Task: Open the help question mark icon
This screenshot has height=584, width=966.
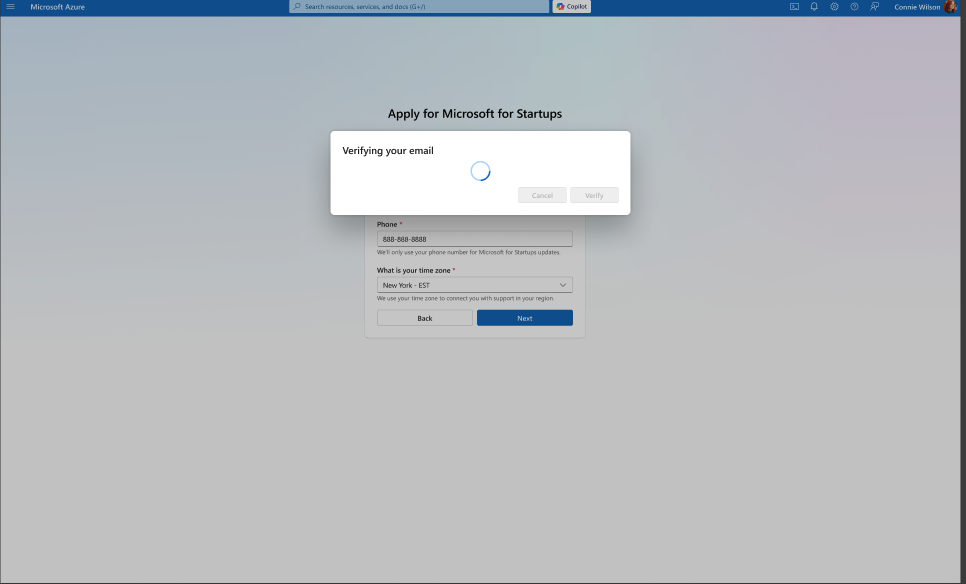Action: pos(854,7)
